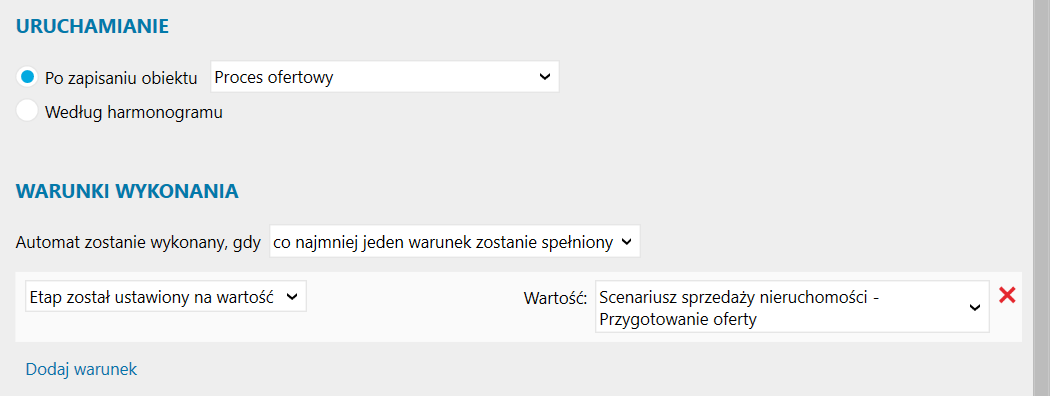Screen dimensions: 1050x396
Task: Click the WARUNKI WYKONANIA section heading
Action: (x=127, y=192)
